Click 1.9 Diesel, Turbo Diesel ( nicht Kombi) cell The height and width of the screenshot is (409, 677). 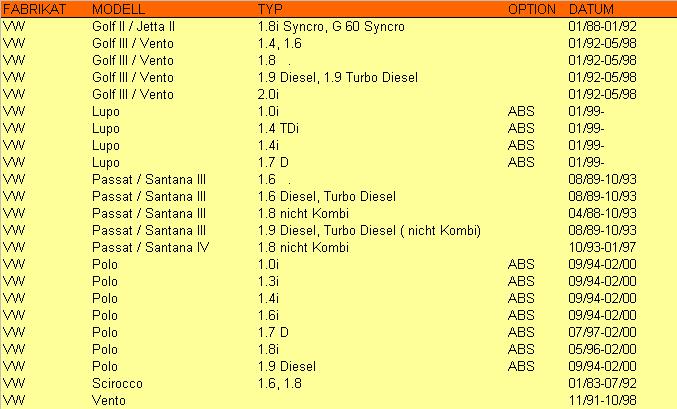369,230
